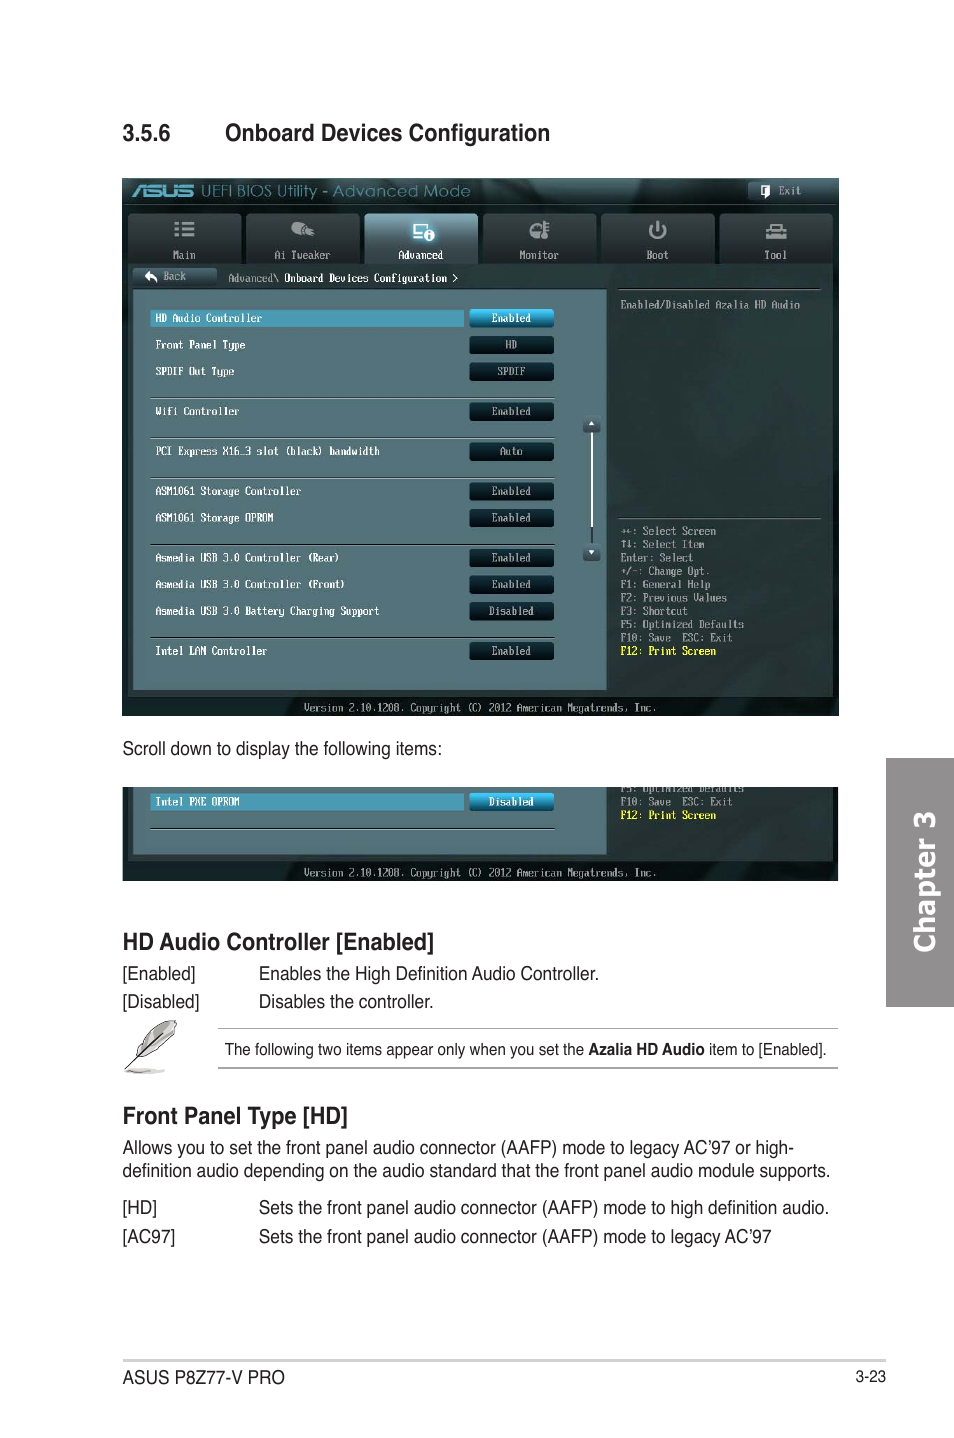Screen dimensions: 954x1438
Task: Click Onboard Devices Configuration breadcrumb
Action: click(366, 279)
